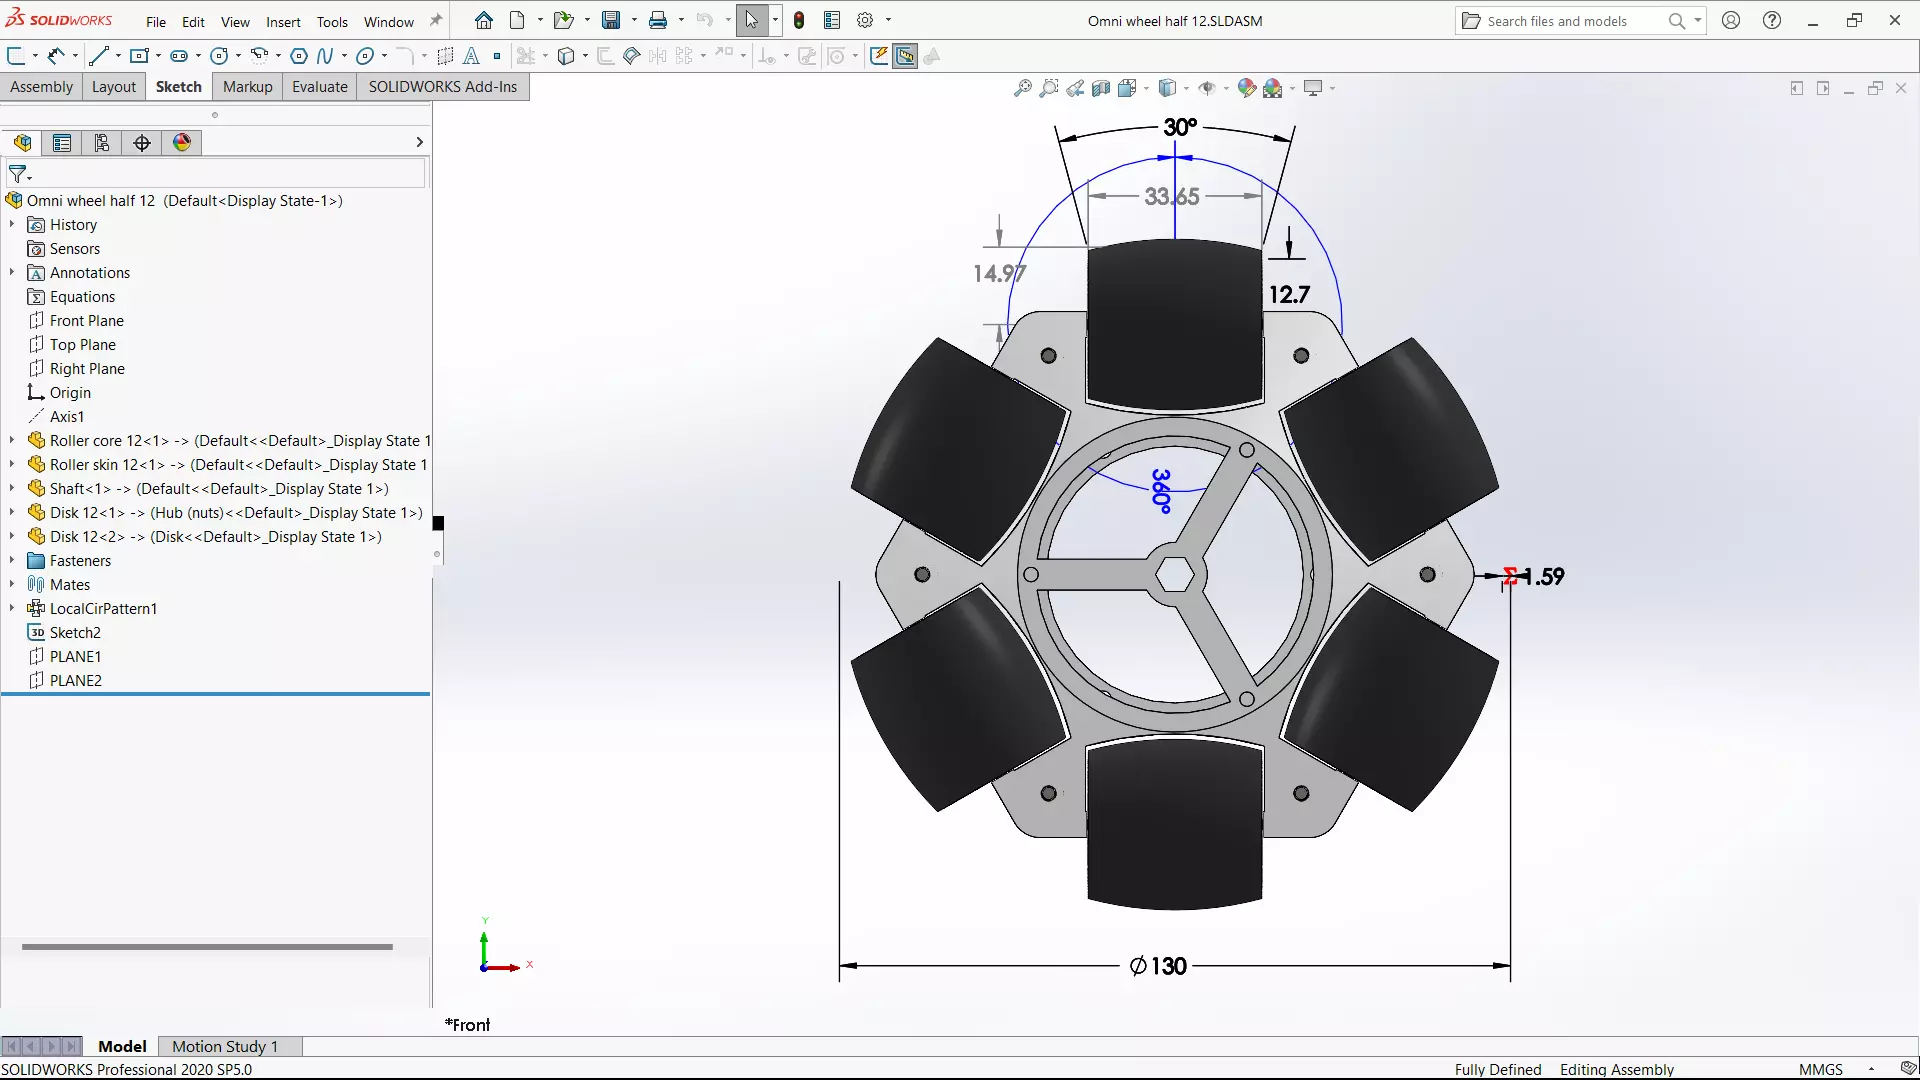The height and width of the screenshot is (1080, 1920).
Task: Open the DisplayManager tab
Action: coord(182,143)
